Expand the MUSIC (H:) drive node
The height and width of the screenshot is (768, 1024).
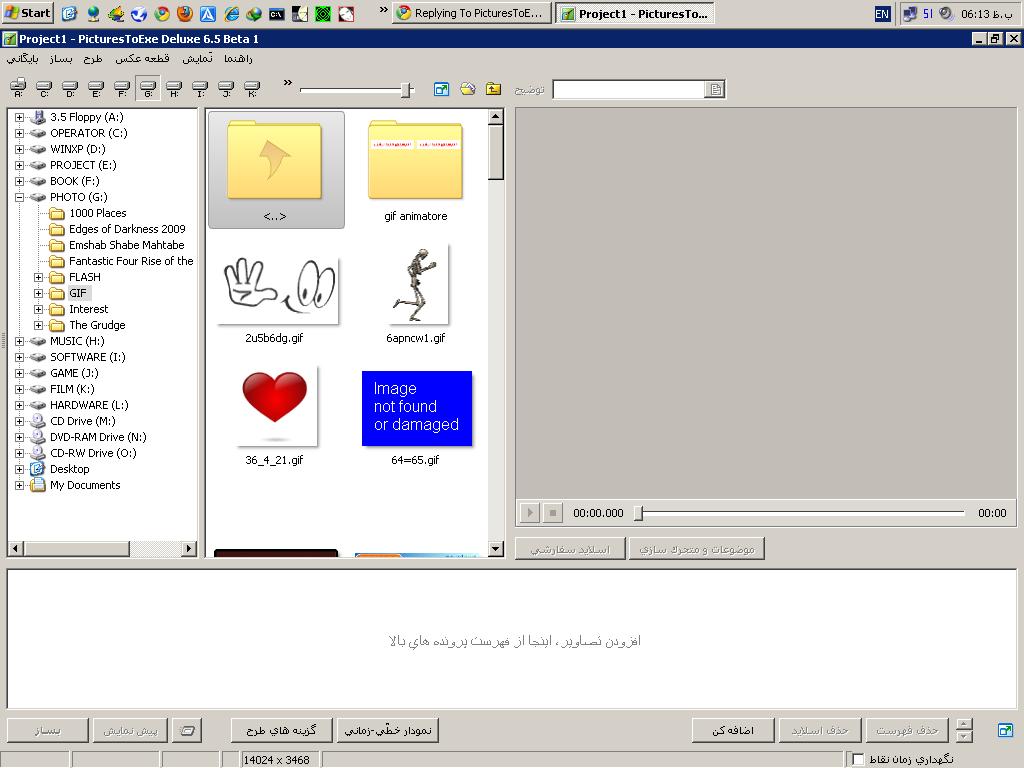click(19, 341)
